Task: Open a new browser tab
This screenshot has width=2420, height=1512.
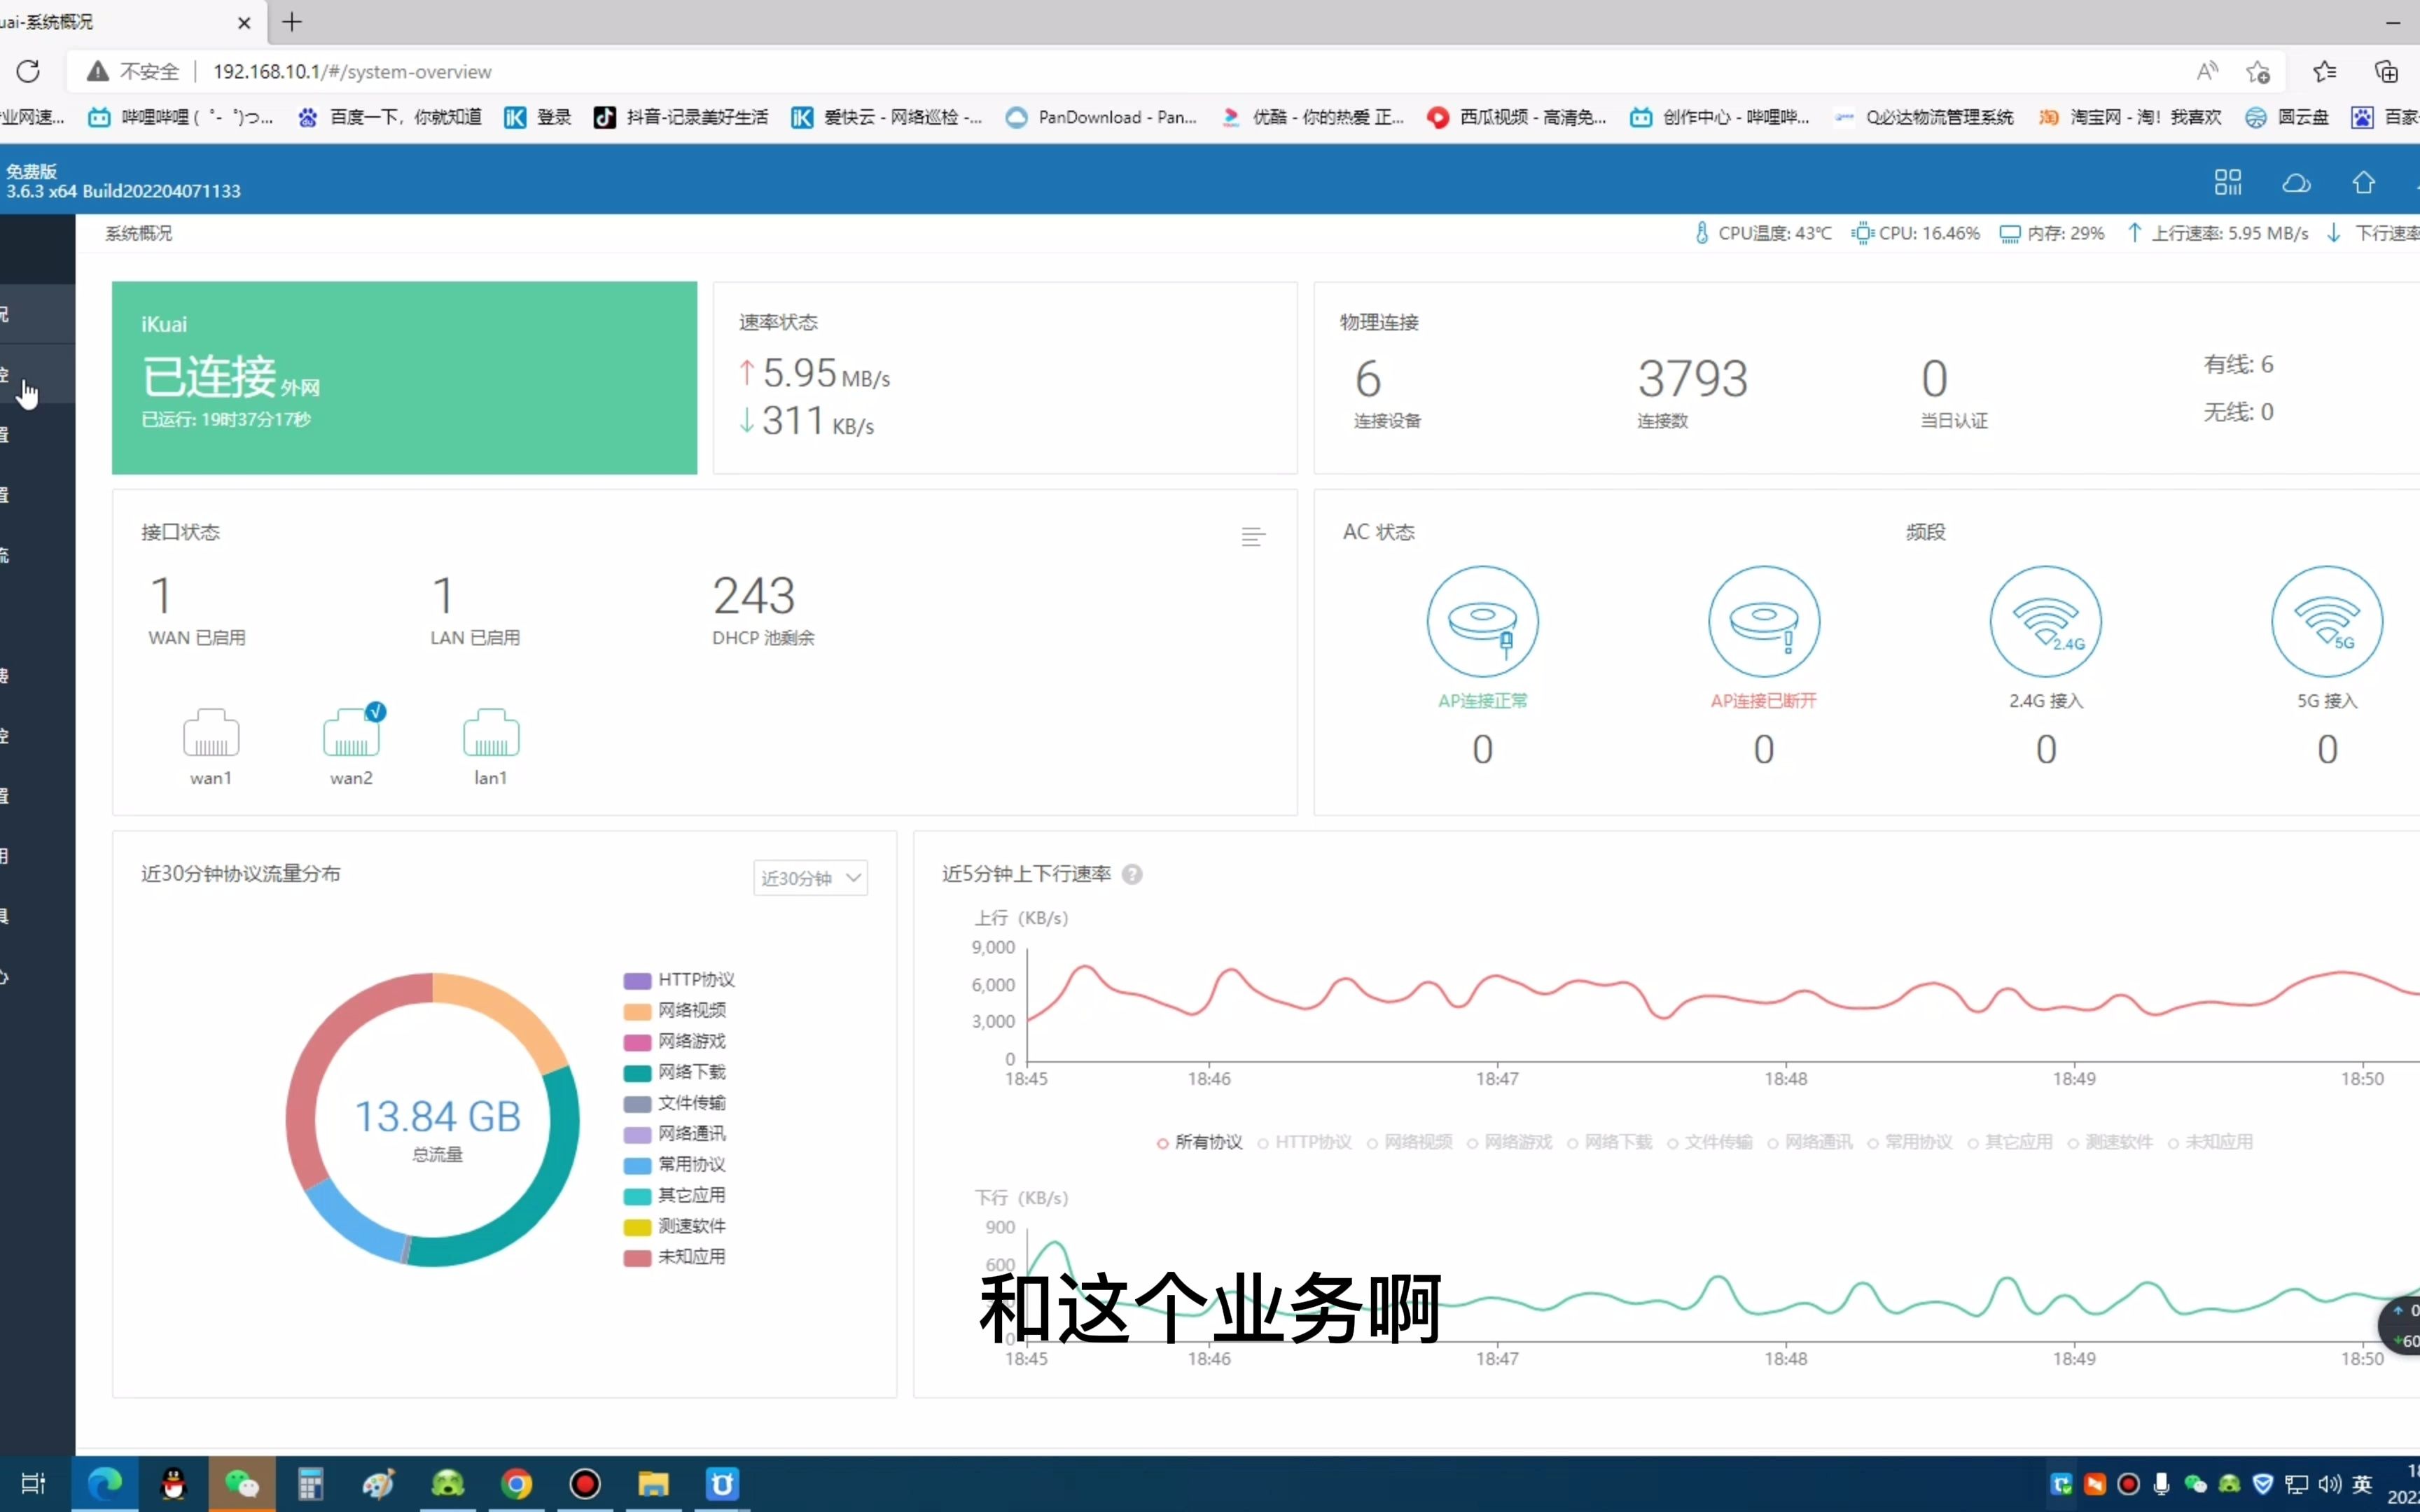Action: pos(292,22)
